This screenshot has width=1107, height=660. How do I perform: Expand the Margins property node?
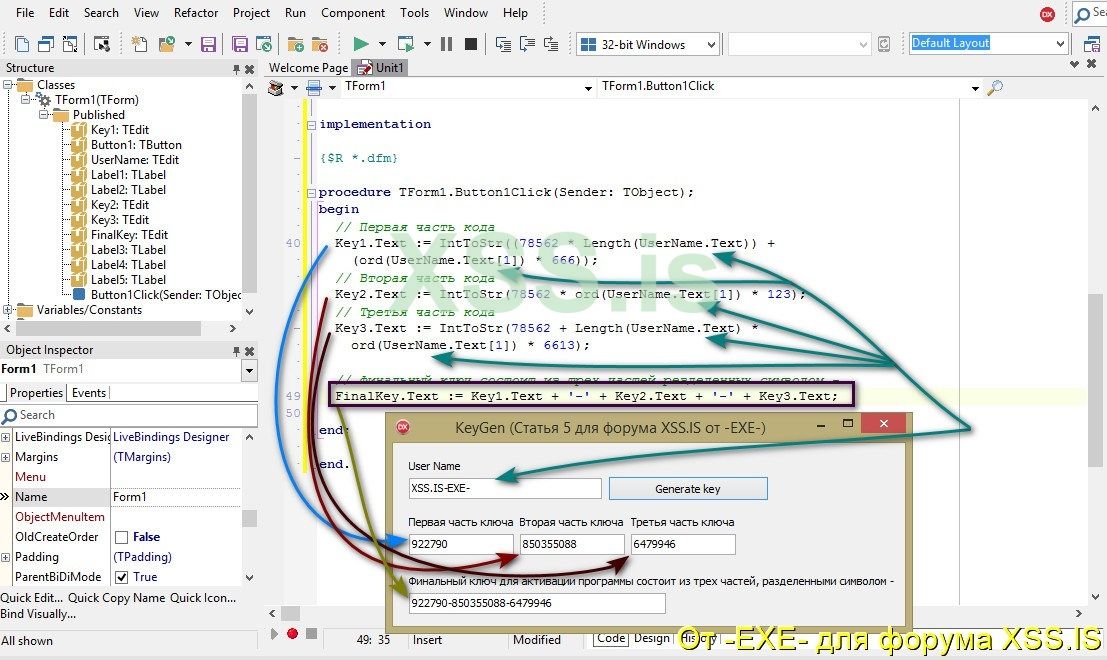6,457
